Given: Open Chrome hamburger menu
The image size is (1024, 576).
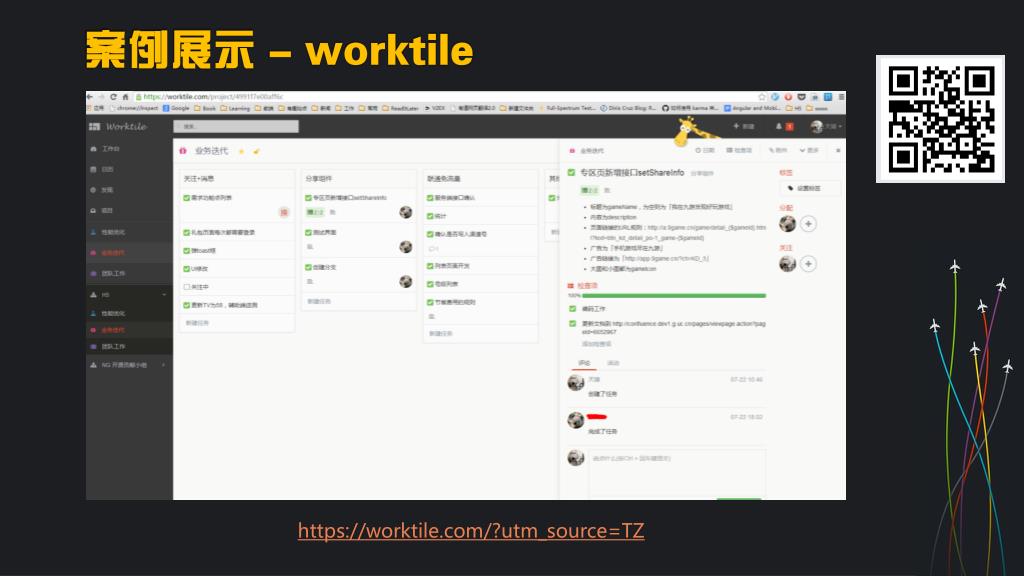Looking at the screenshot, I should tap(841, 97).
